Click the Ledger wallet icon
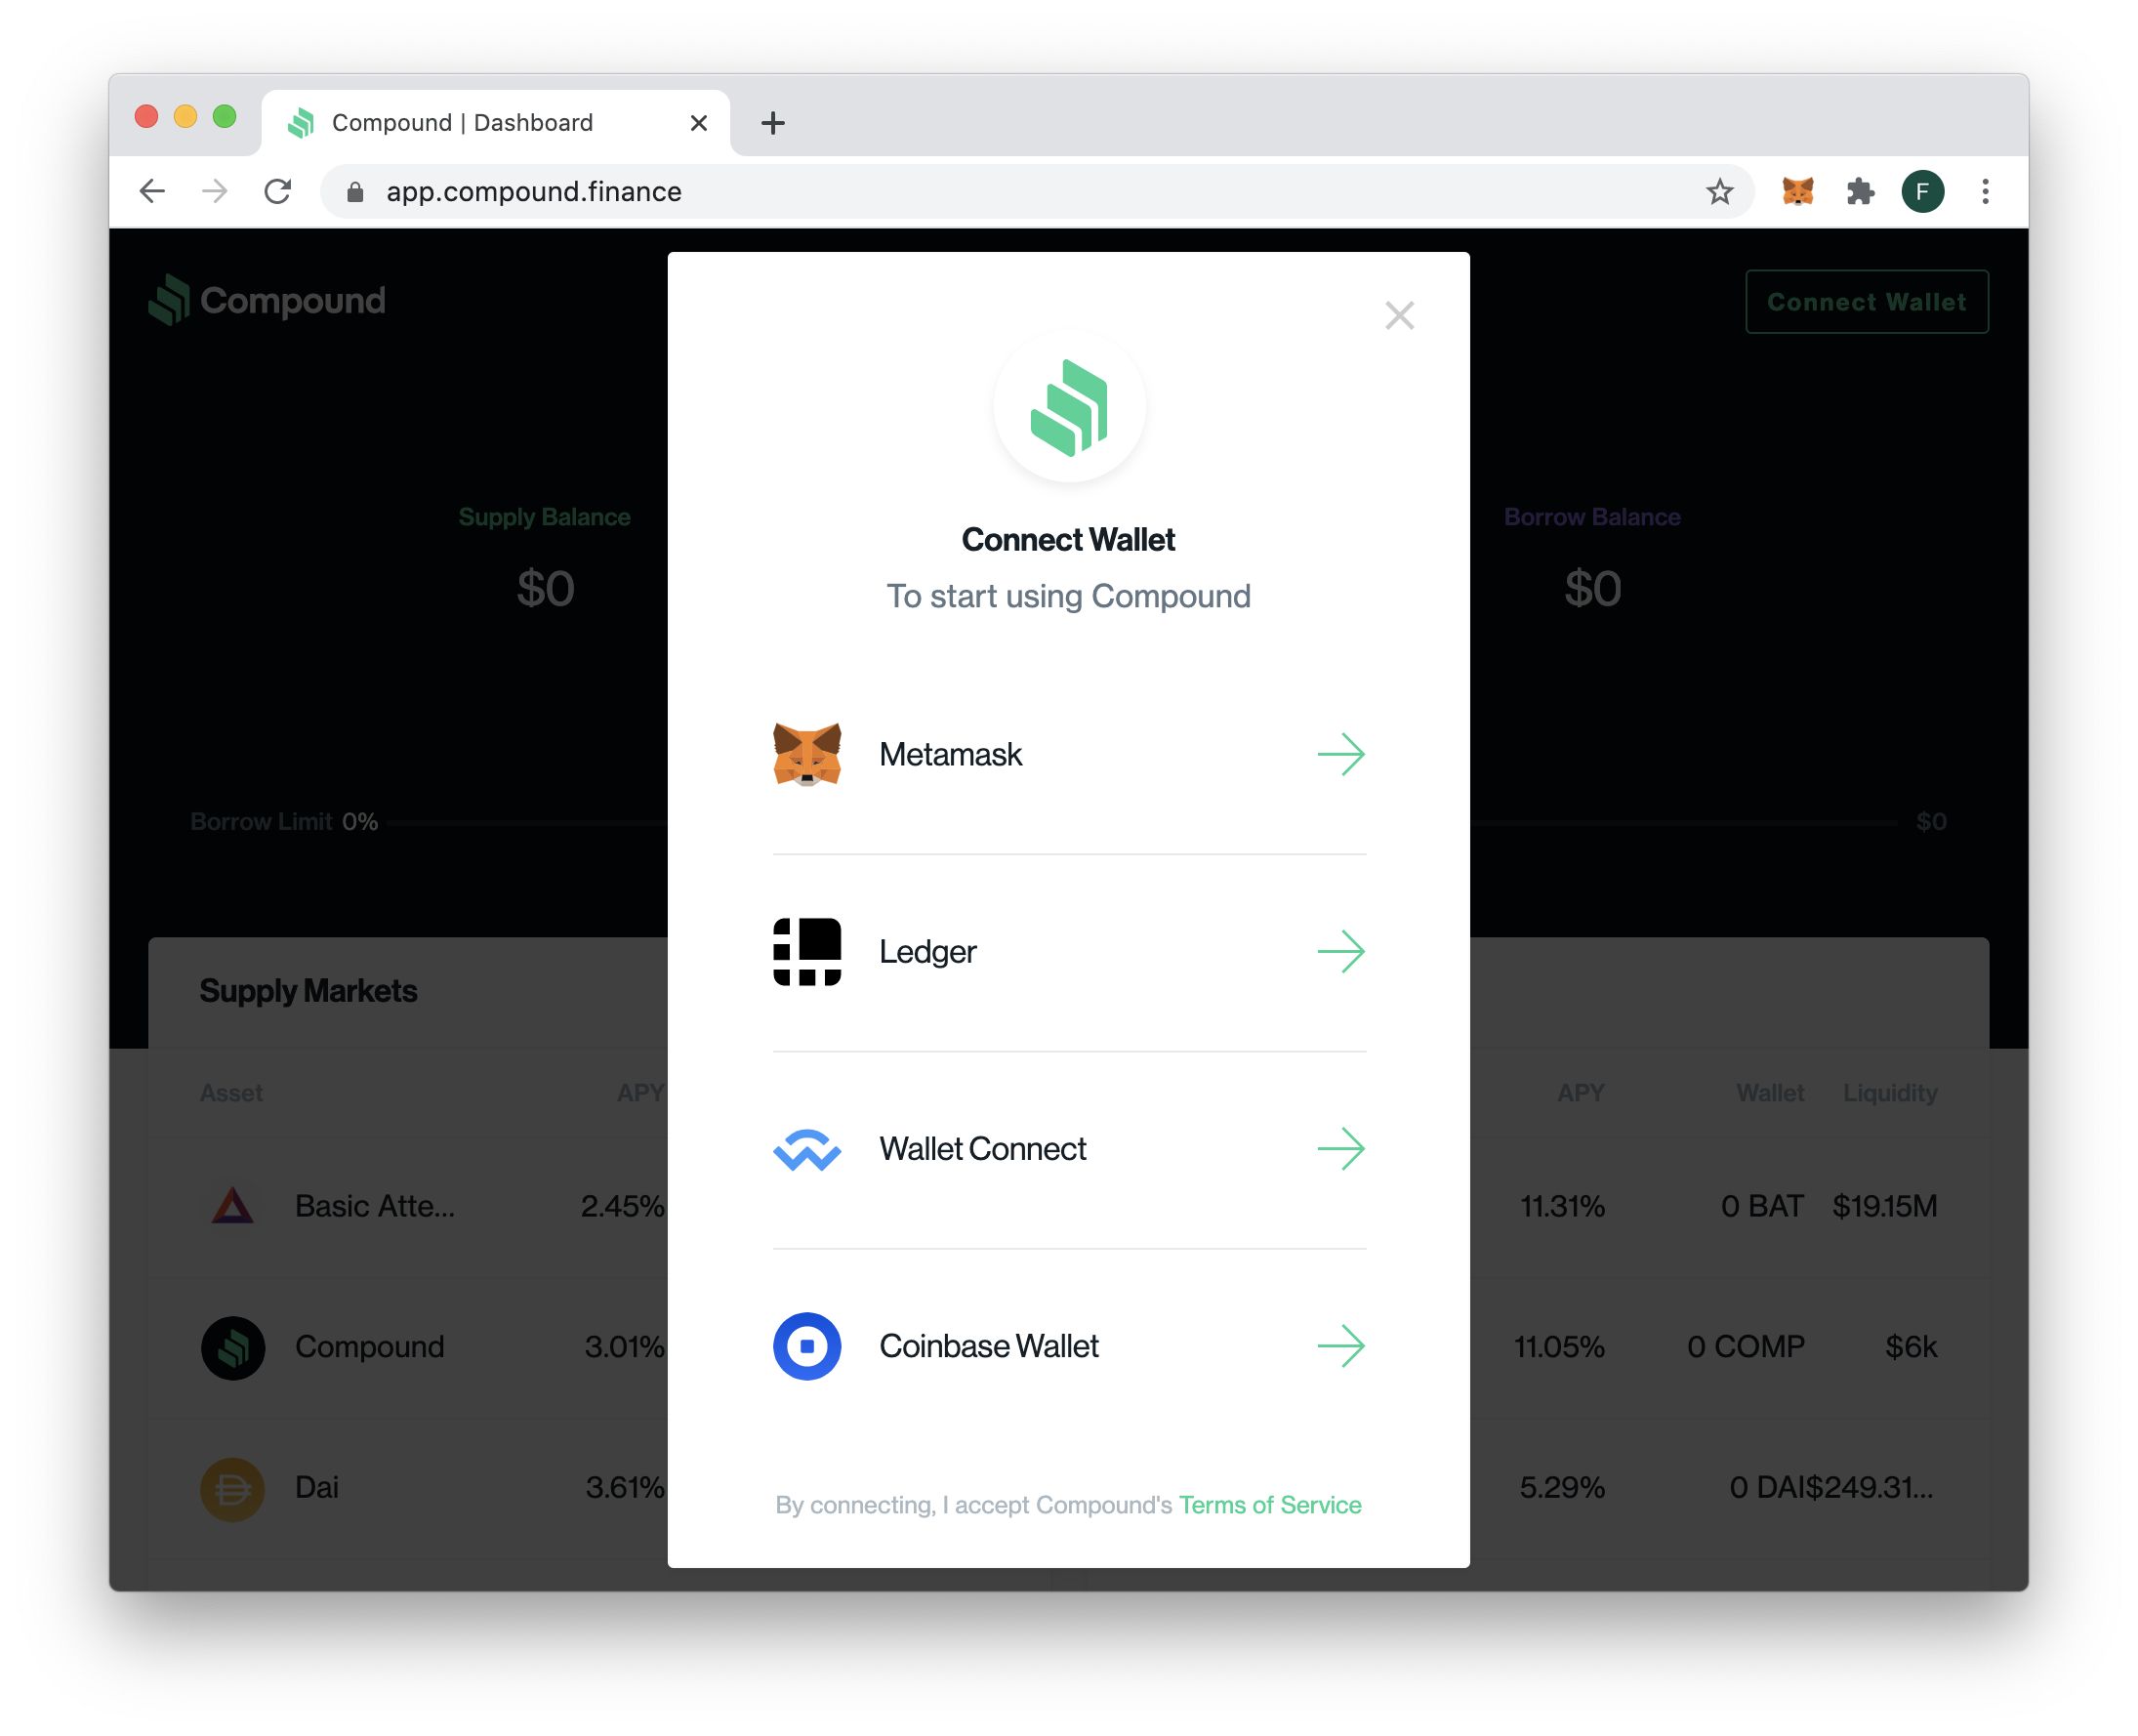 click(807, 949)
